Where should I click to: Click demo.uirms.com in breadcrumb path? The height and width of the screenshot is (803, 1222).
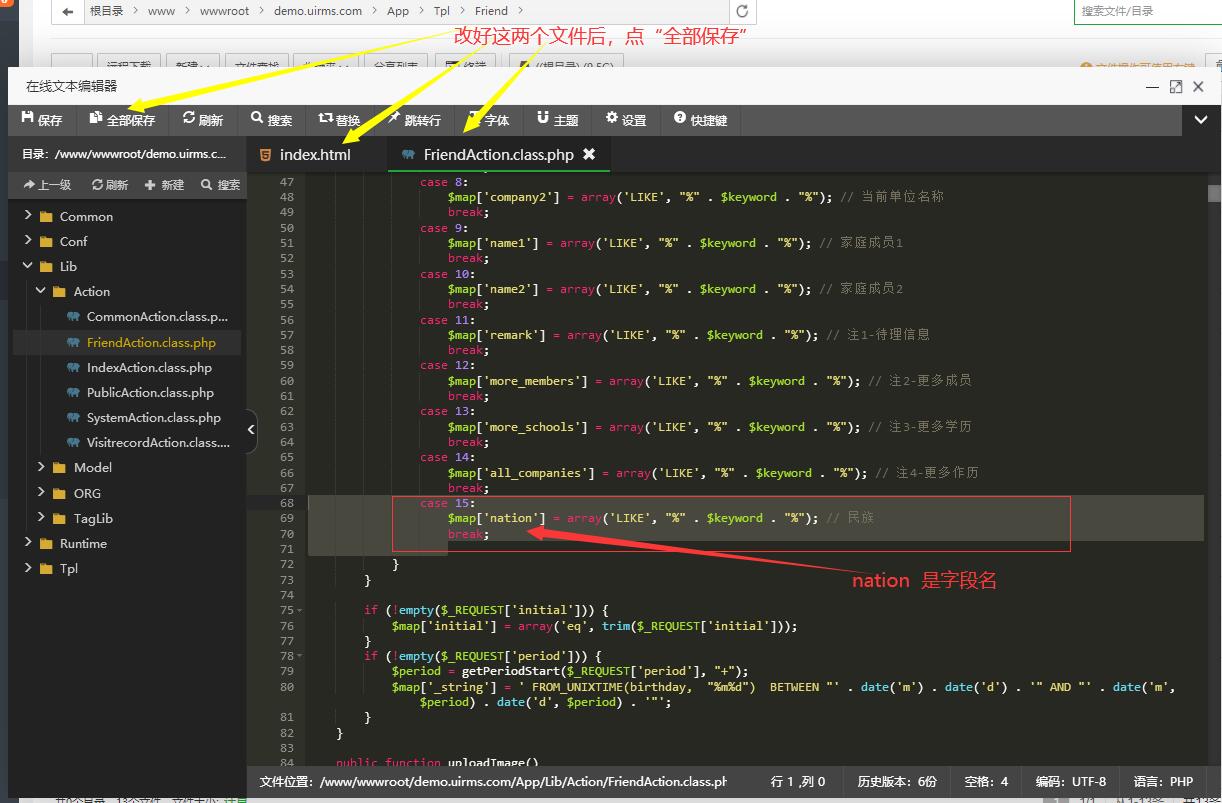tap(318, 11)
